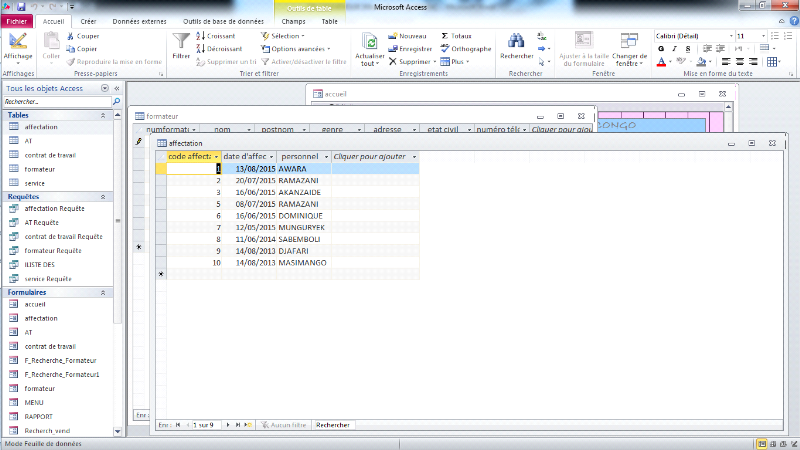Save the record with Enregistrer
This screenshot has width=800, height=450.
[410, 49]
